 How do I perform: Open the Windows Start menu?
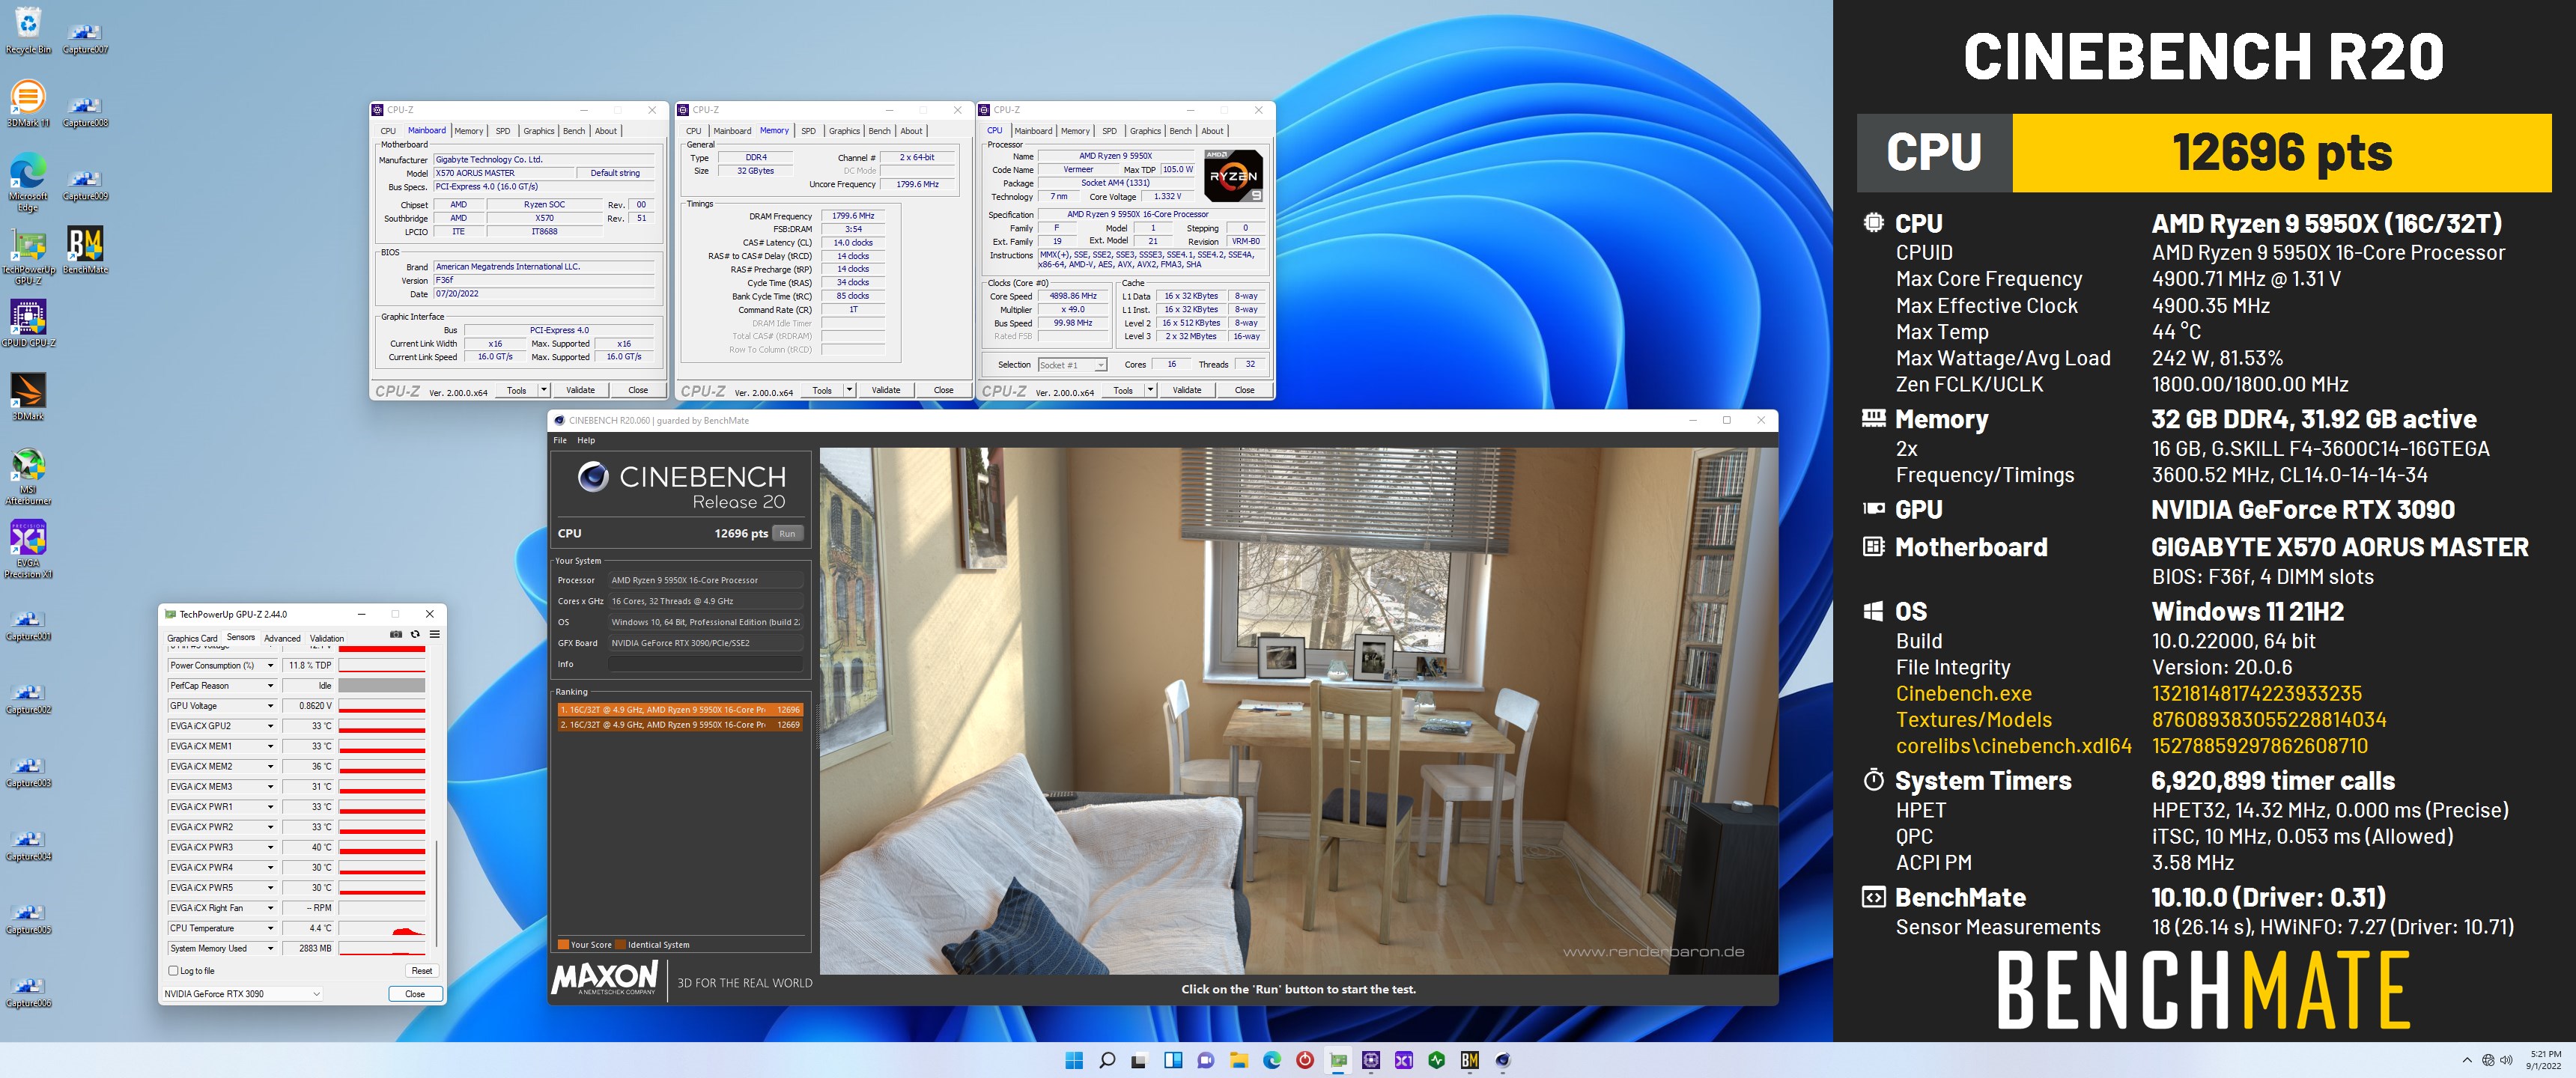click(x=1074, y=1060)
